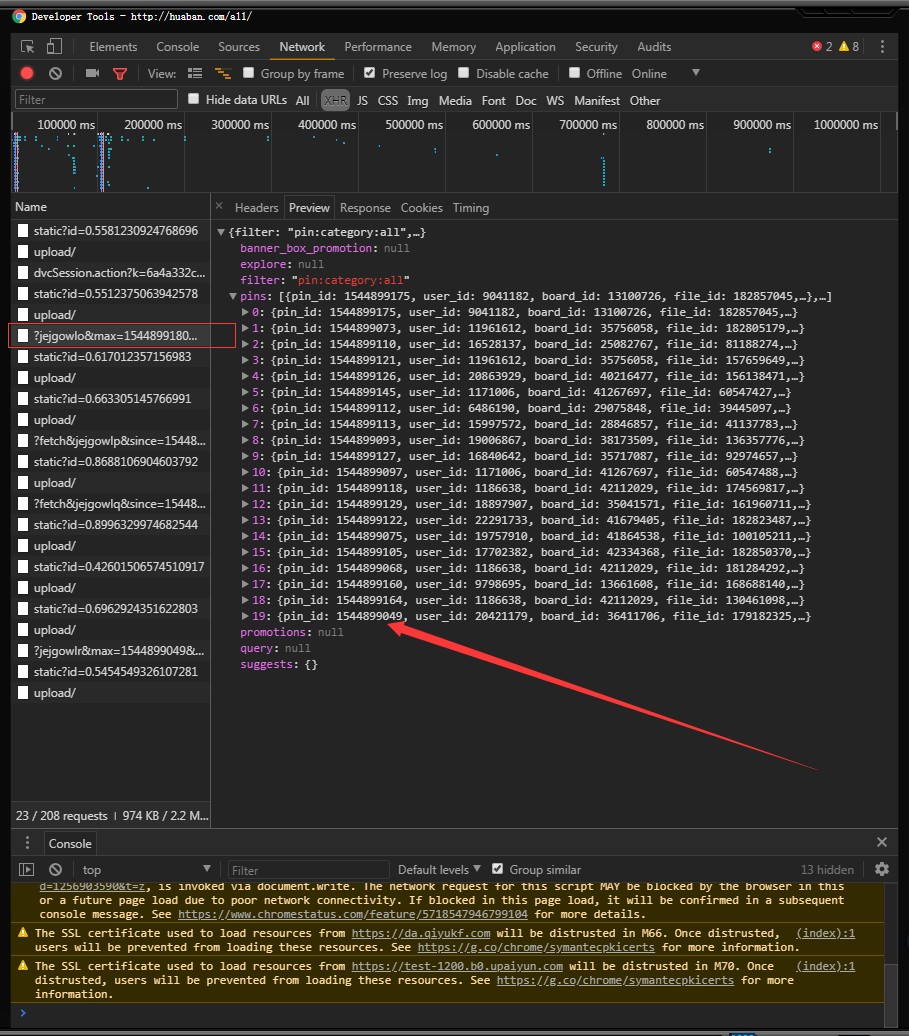The image size is (909, 1036).
Task: Open the red errors counter
Action: [x=822, y=46]
